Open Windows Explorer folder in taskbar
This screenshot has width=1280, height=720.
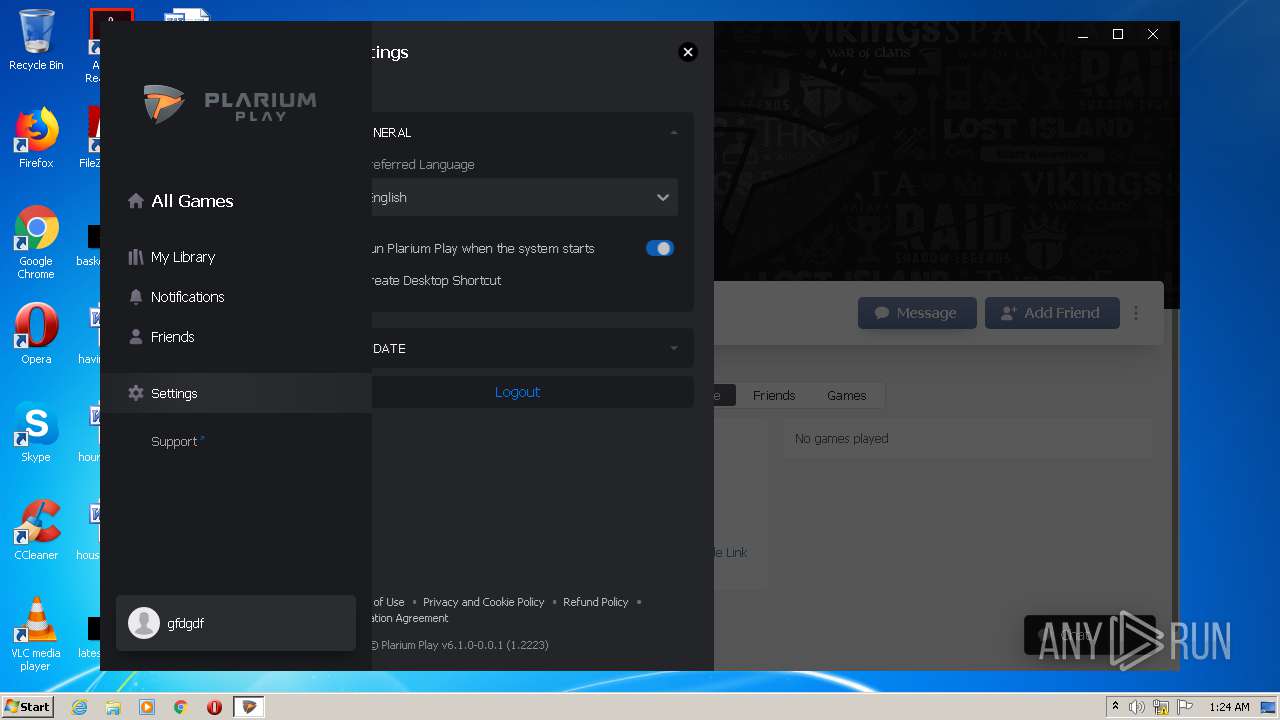[x=113, y=707]
